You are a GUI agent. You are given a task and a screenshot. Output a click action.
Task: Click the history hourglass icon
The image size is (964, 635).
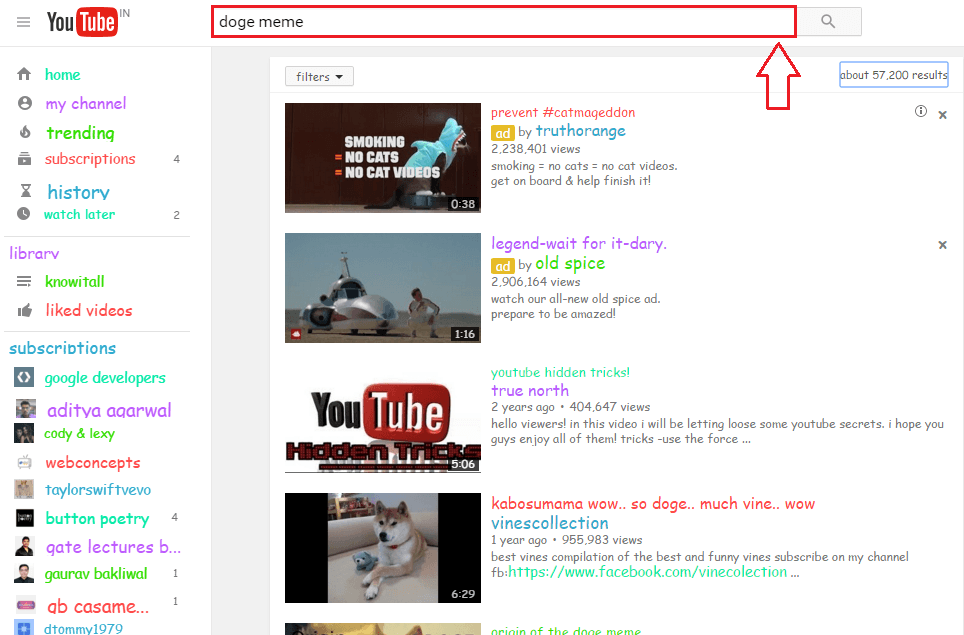tap(26, 191)
